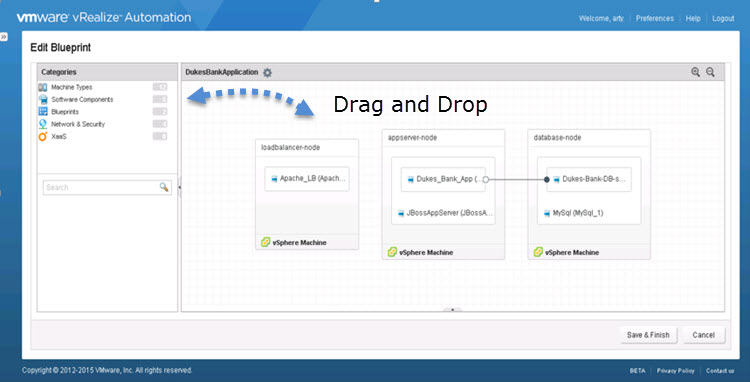Click the Logout link
Screen dimensions: 750x382
tap(723, 19)
